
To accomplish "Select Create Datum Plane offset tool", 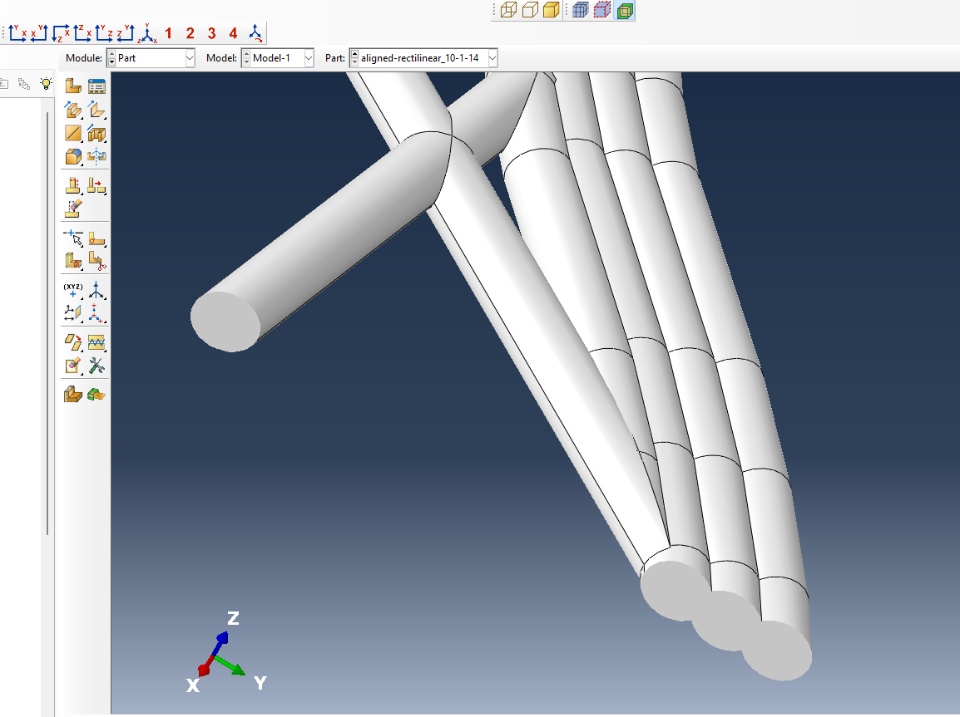I will coord(73,313).
